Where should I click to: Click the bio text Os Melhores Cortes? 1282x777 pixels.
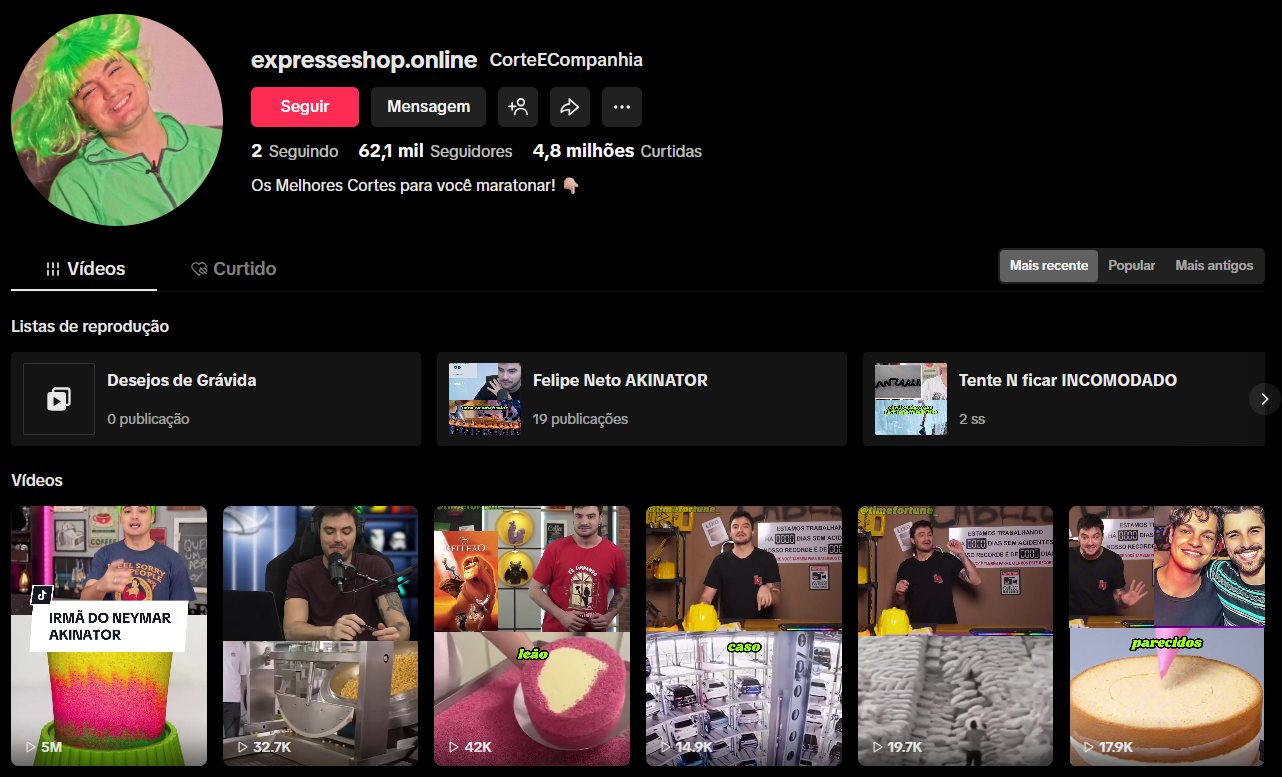(x=416, y=186)
